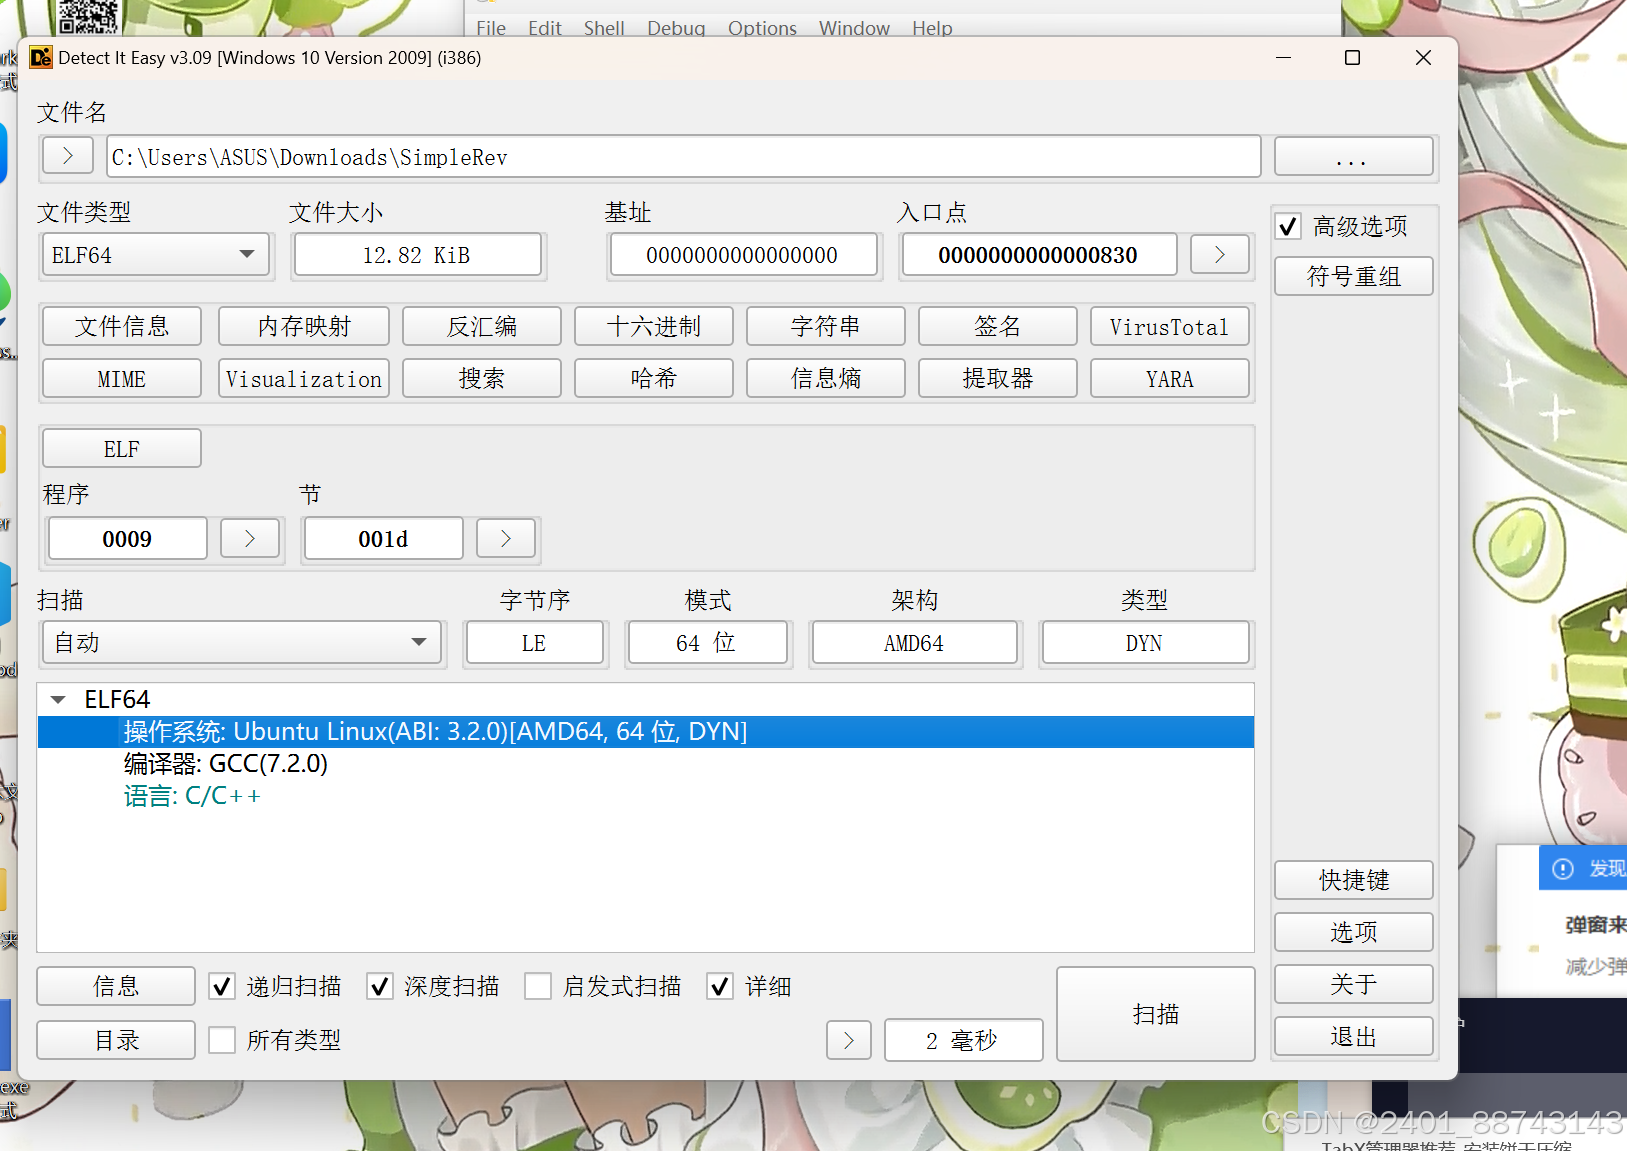Show the 字符串 strings list
The width and height of the screenshot is (1627, 1151).
coord(826,326)
